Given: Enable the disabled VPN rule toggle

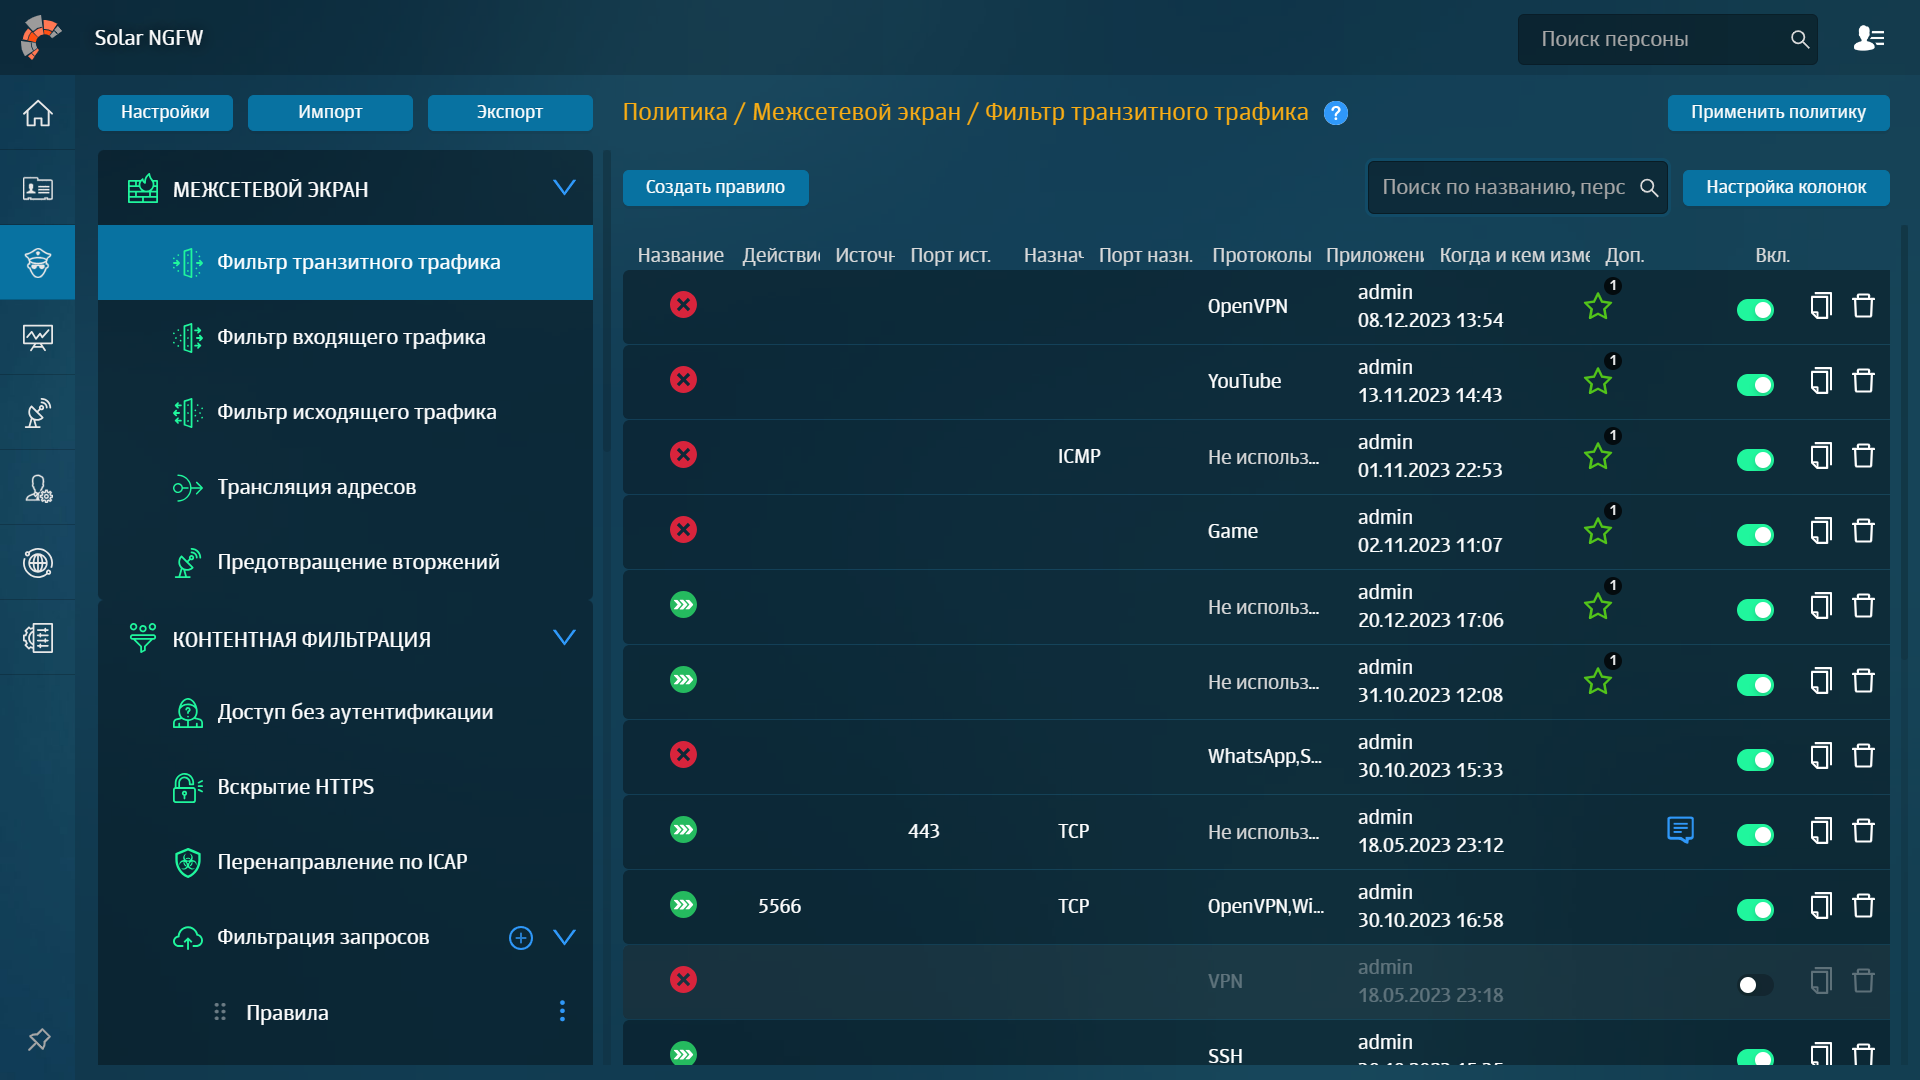Looking at the screenshot, I should (x=1755, y=985).
